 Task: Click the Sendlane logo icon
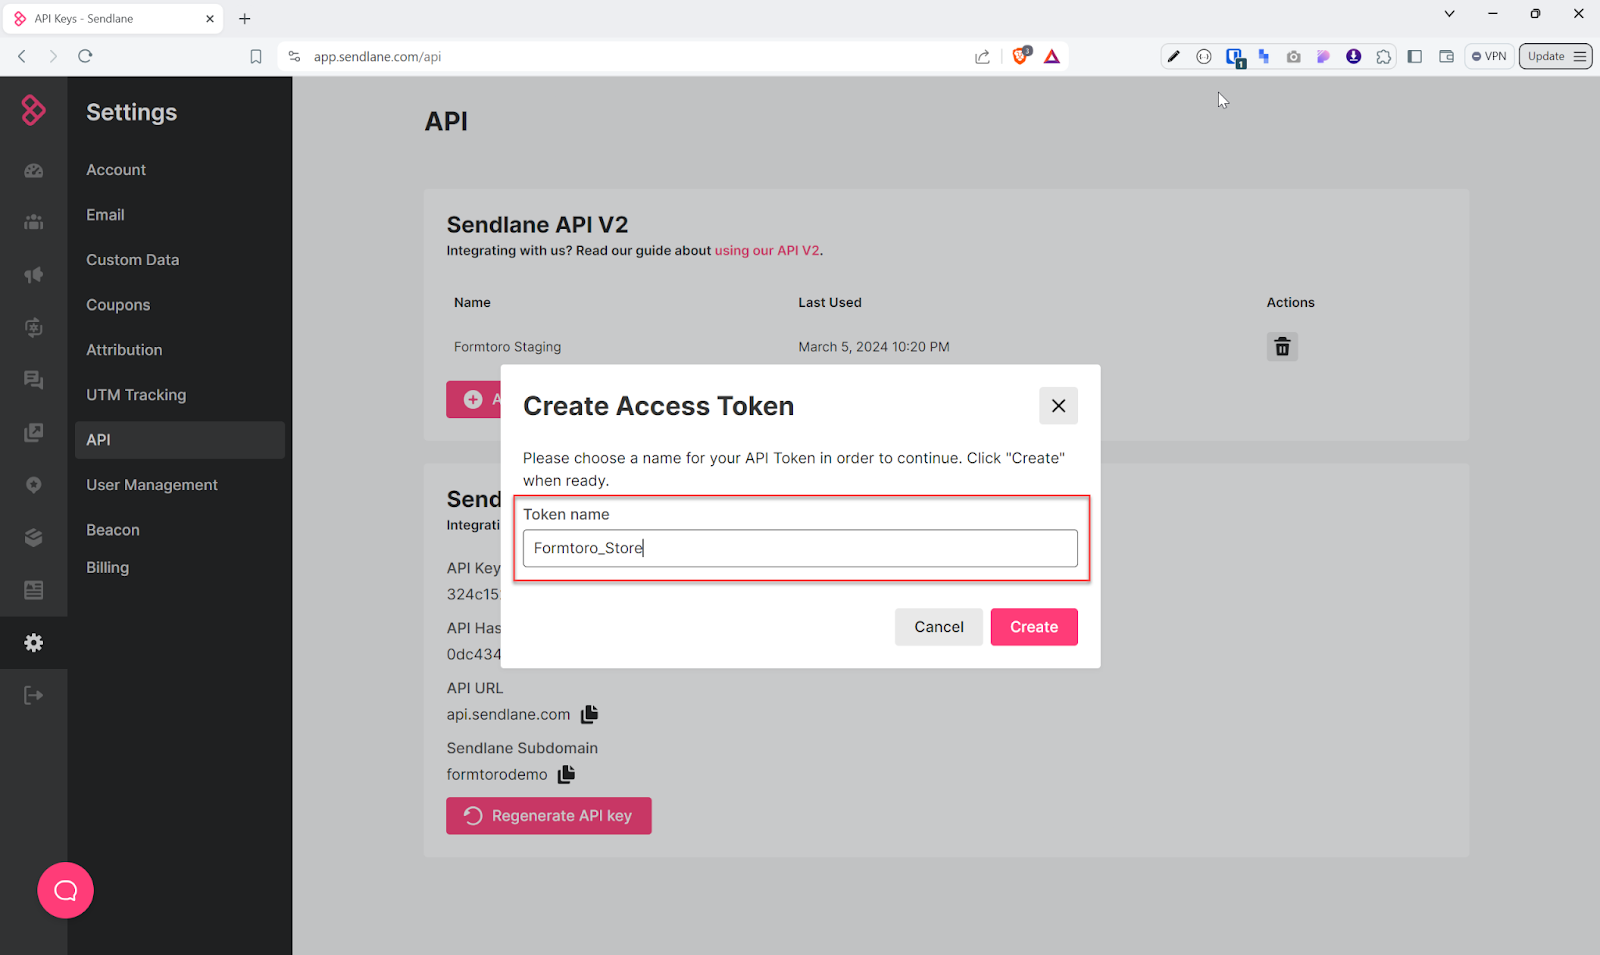click(x=33, y=110)
